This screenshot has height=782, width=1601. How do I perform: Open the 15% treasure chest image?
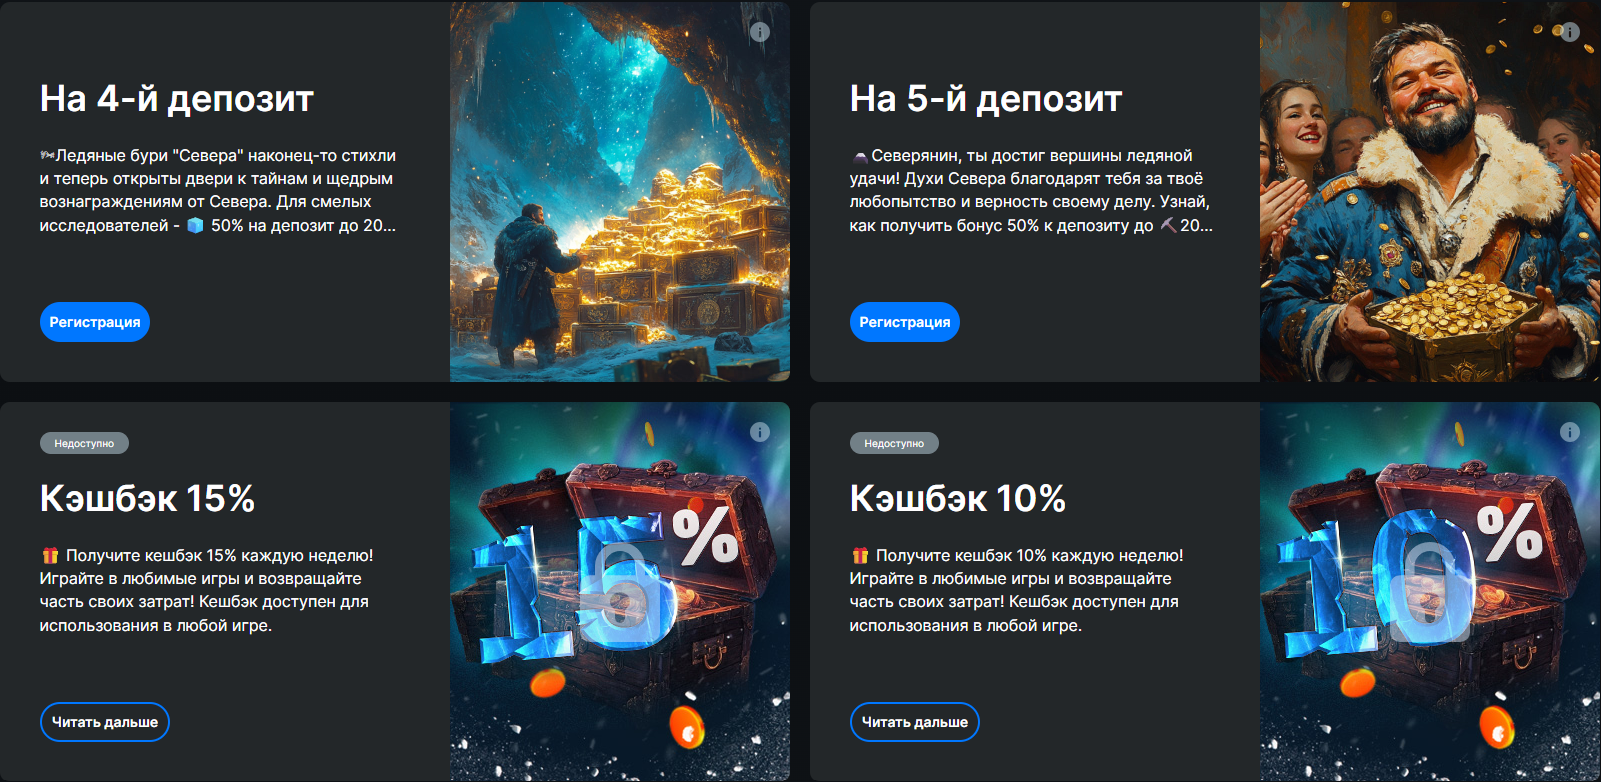pos(620,592)
